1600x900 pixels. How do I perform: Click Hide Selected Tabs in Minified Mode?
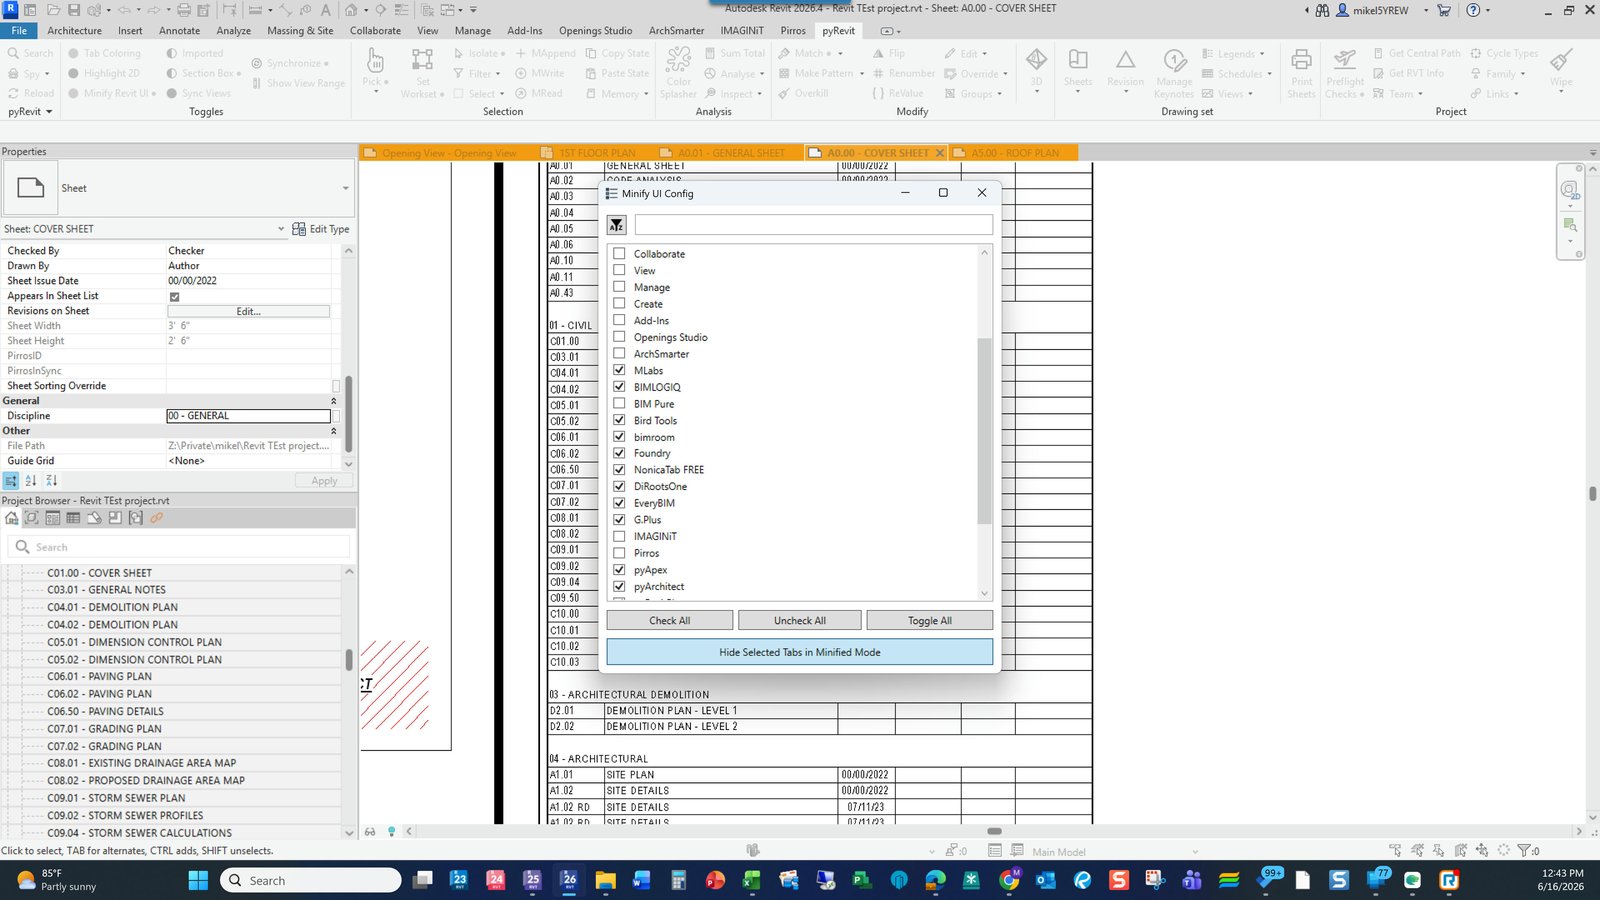pyautogui.click(x=800, y=652)
